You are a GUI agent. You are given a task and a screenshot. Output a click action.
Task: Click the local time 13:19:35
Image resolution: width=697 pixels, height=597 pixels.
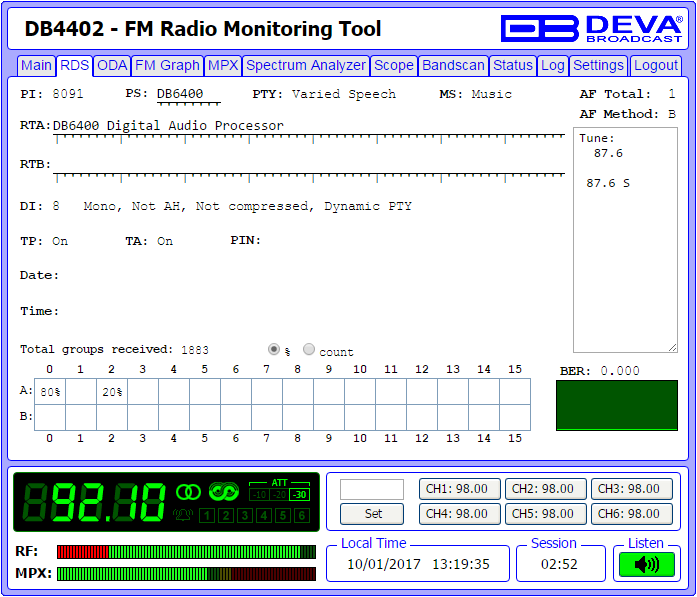[461, 564]
